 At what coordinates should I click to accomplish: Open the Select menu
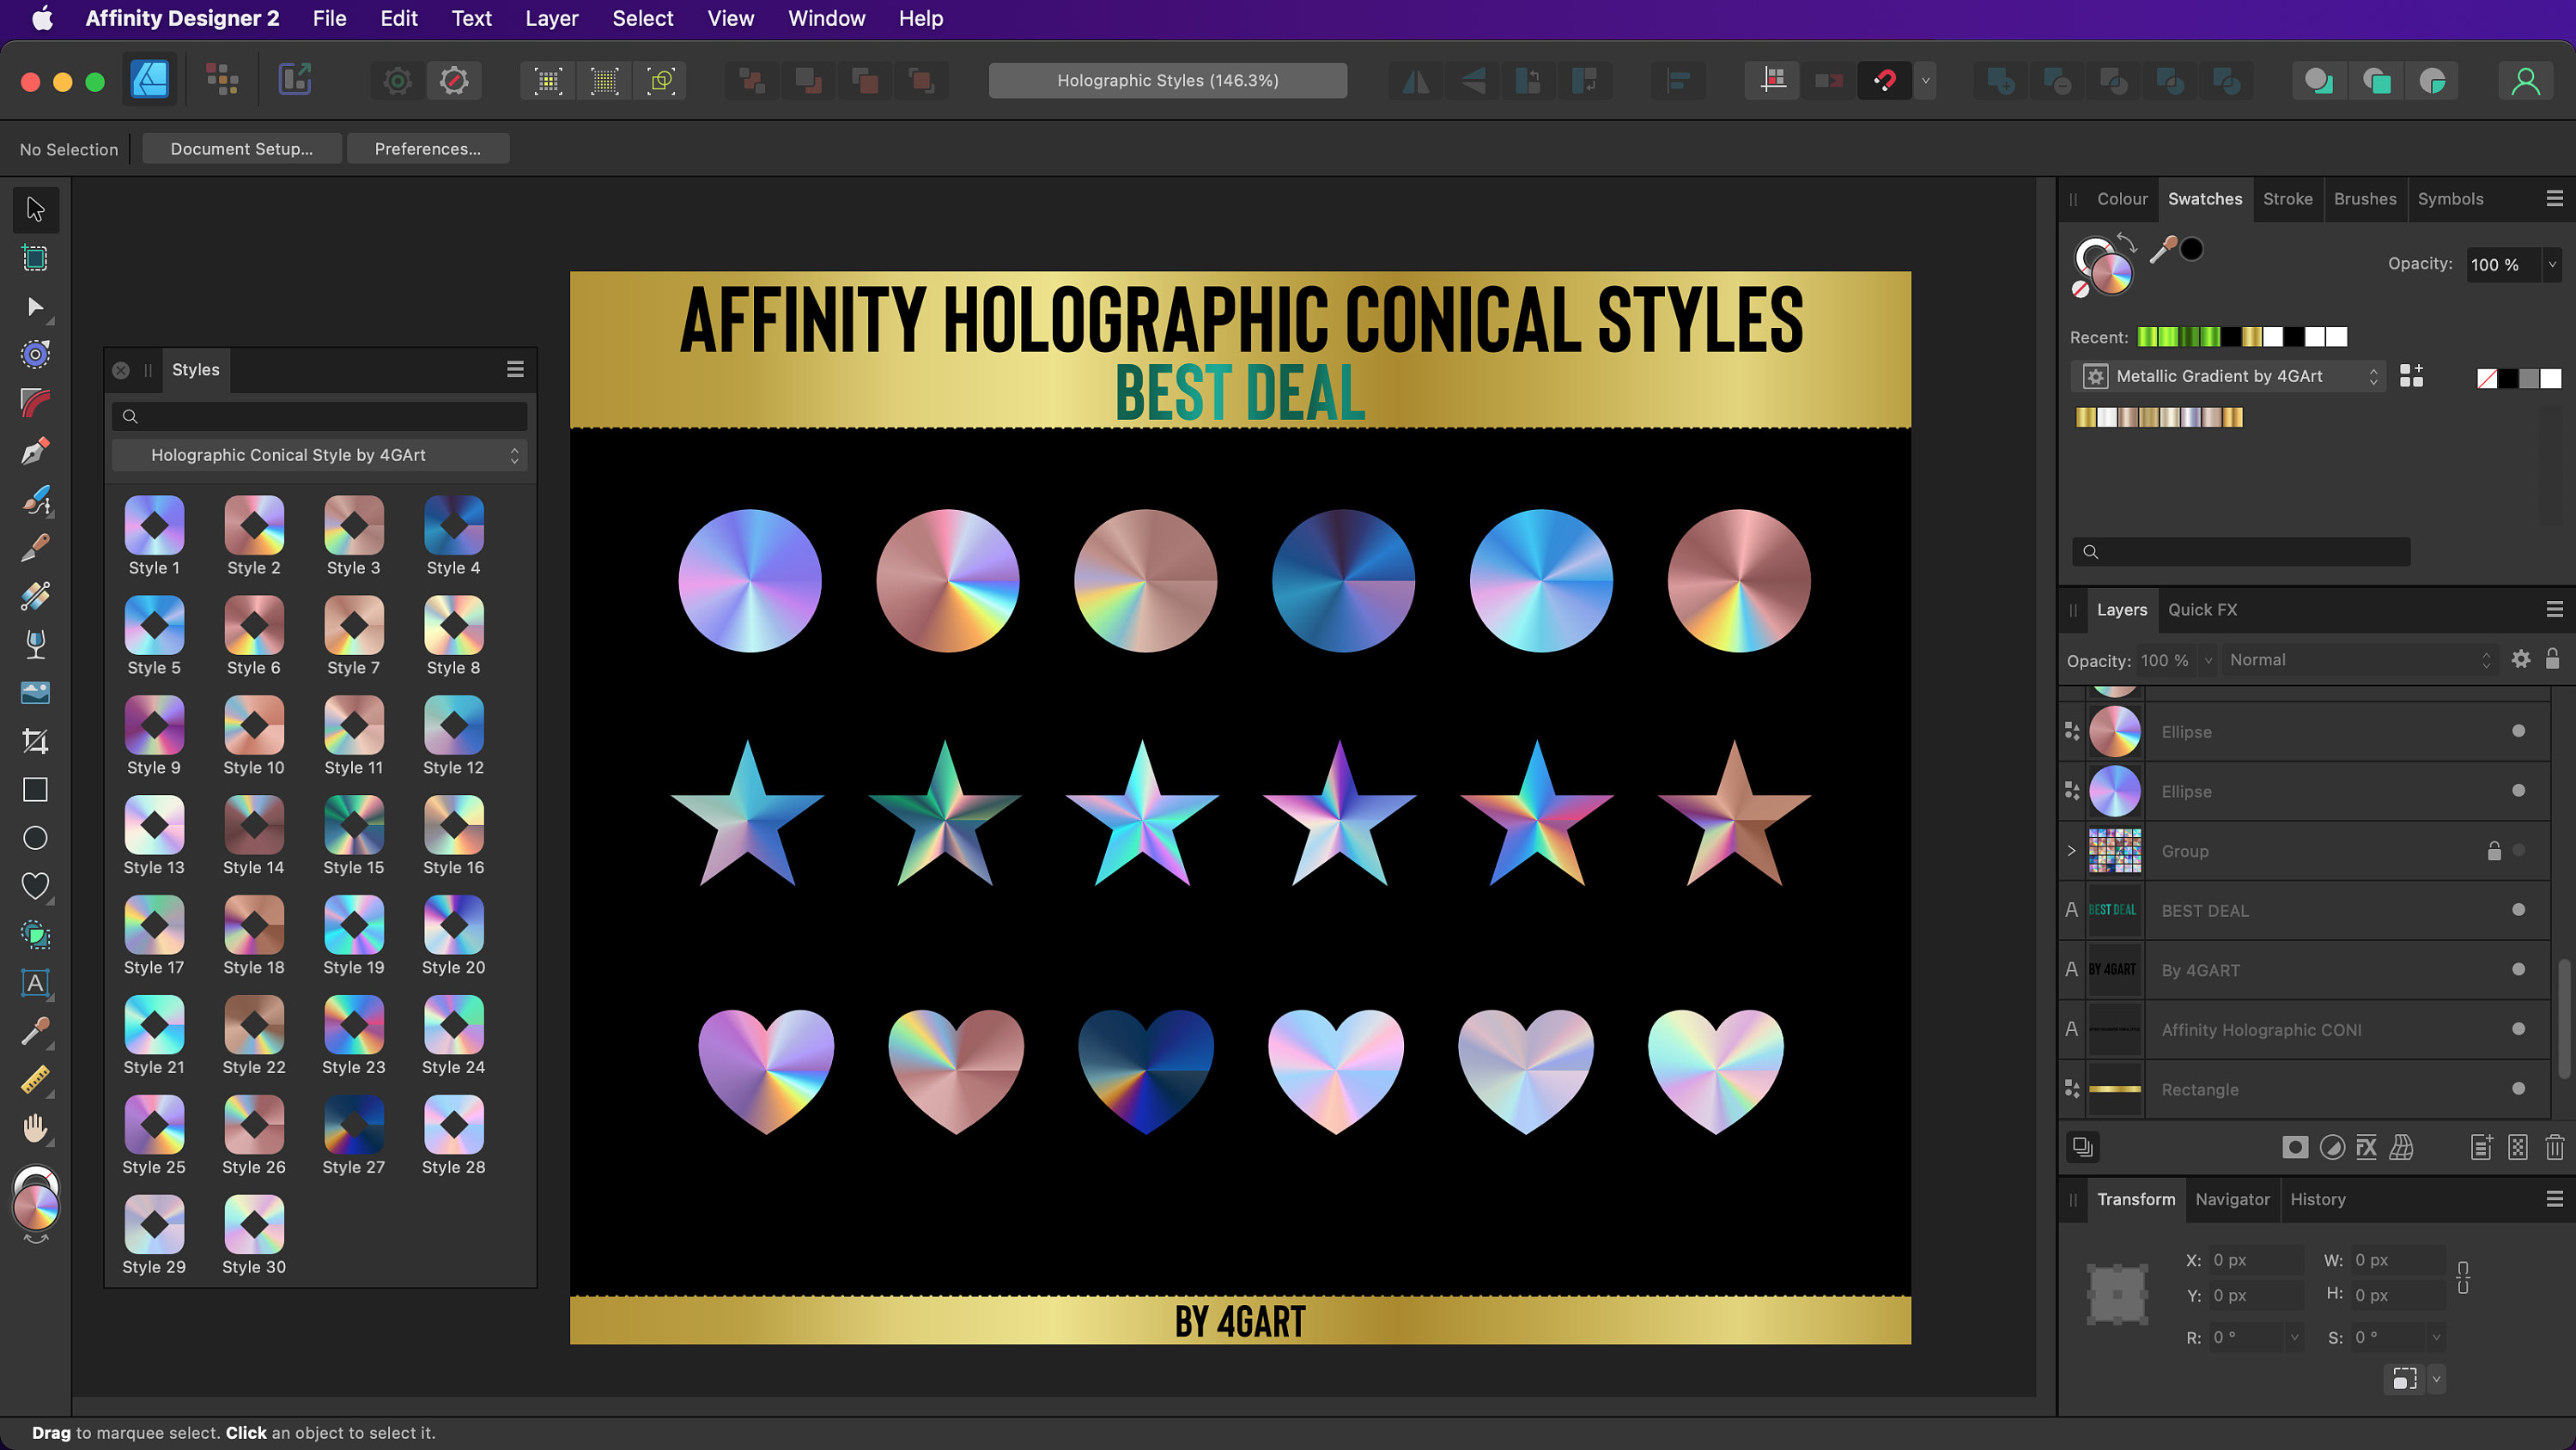[x=642, y=18]
